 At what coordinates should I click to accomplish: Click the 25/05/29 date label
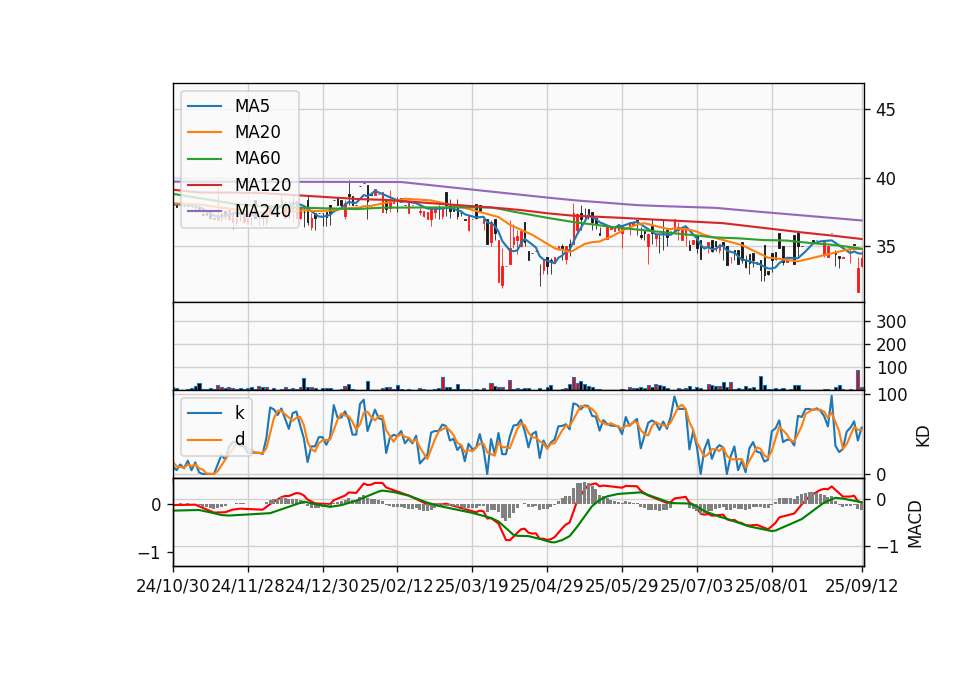coord(621,586)
